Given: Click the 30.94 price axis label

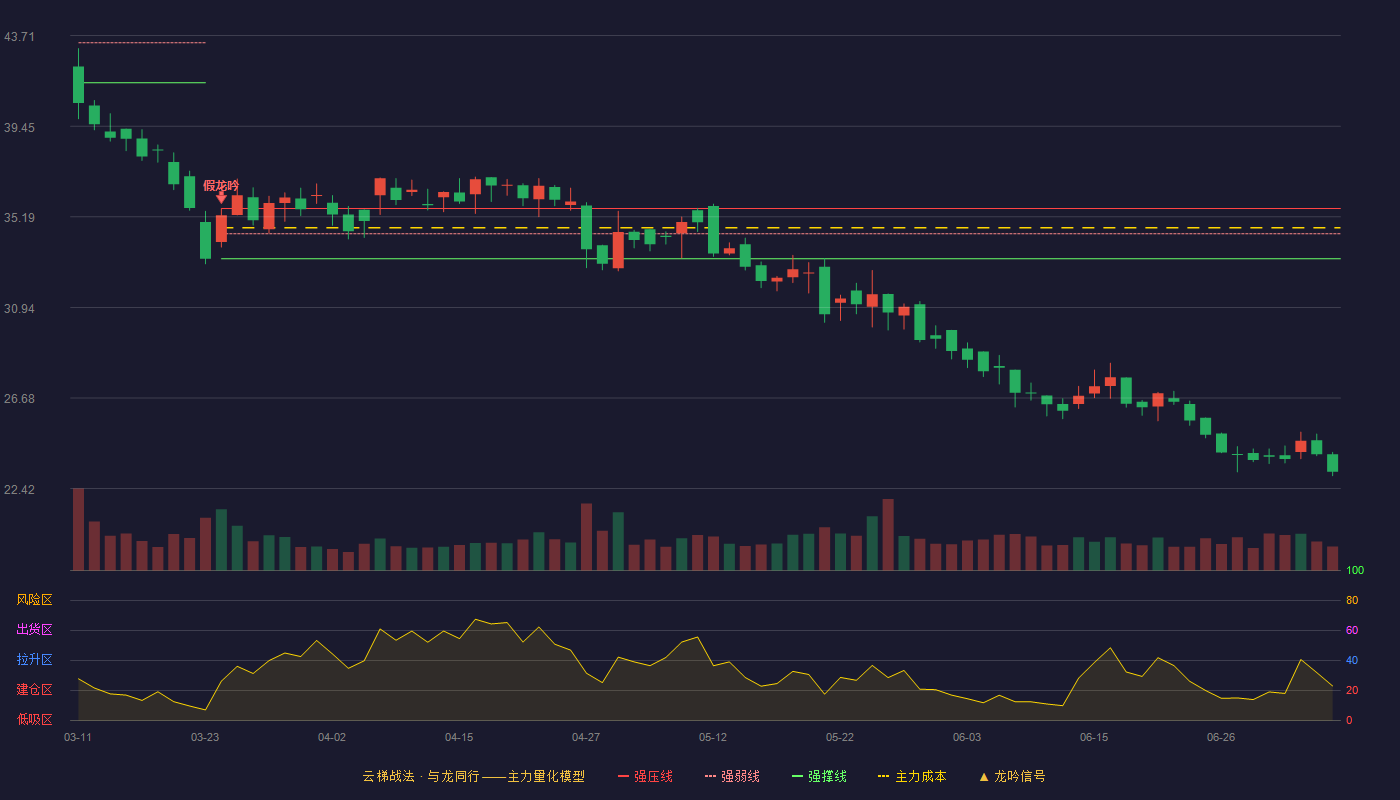Looking at the screenshot, I should point(19,309).
